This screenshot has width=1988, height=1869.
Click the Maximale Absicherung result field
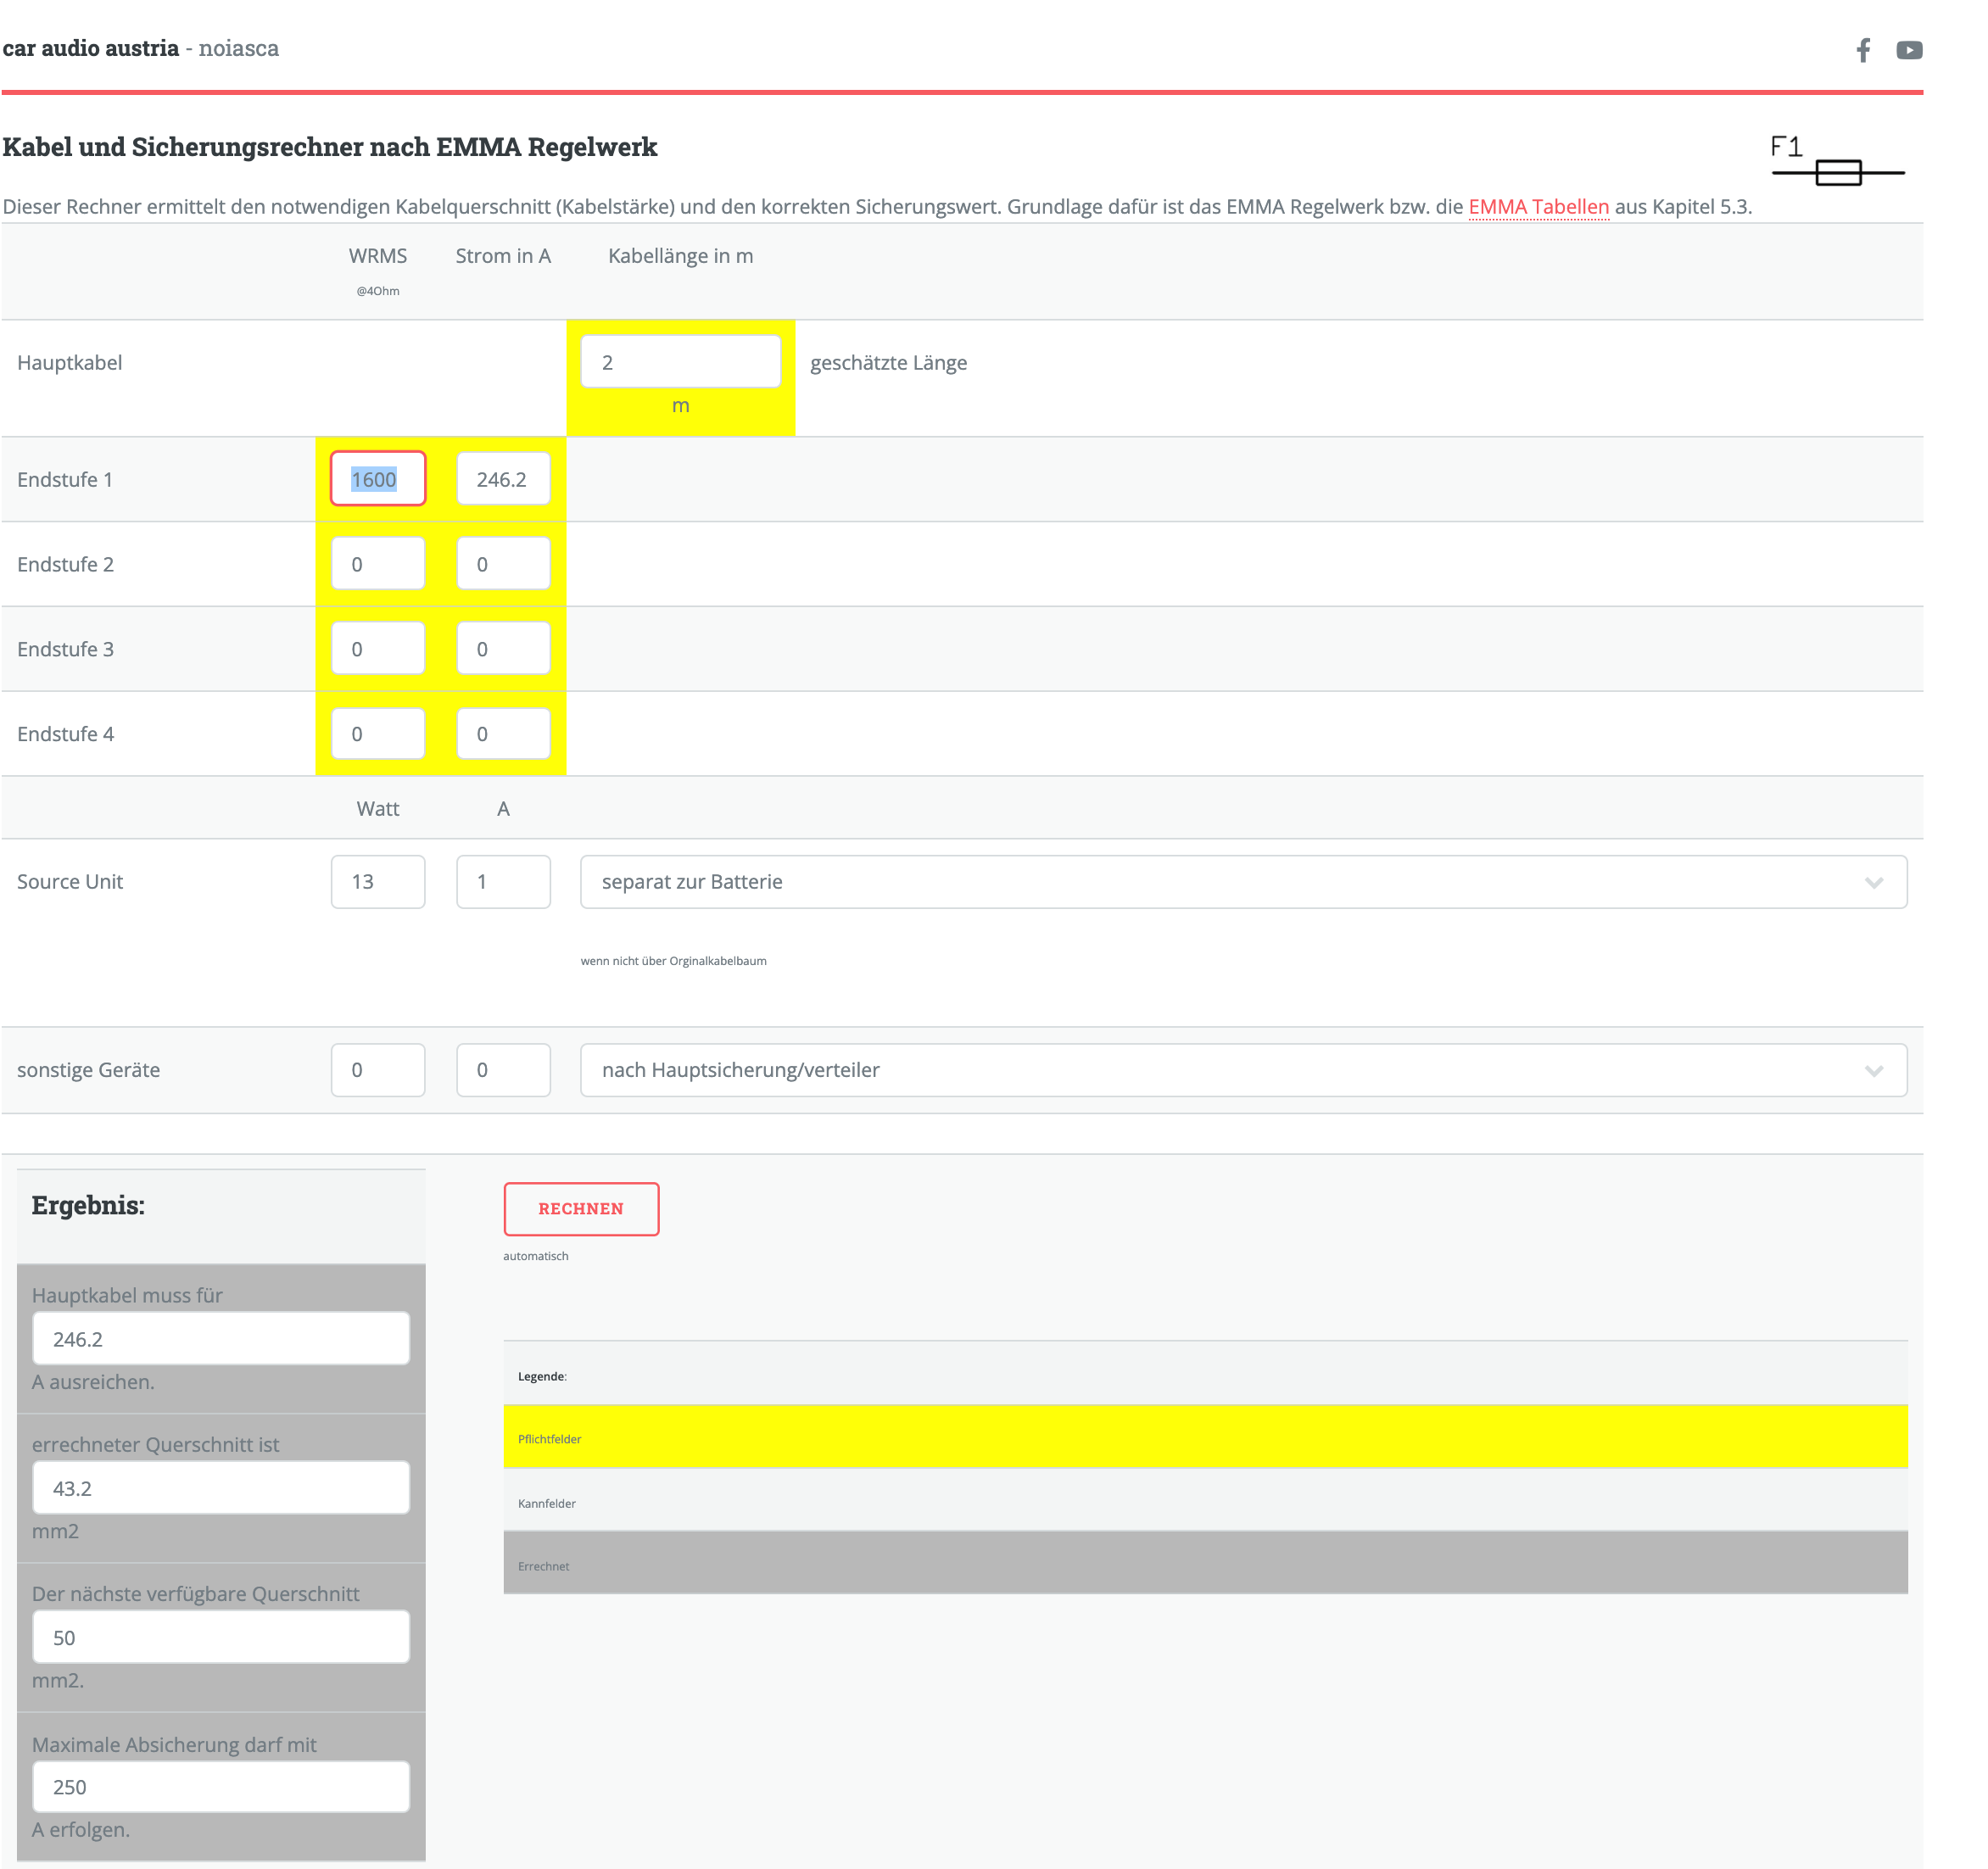[x=221, y=1787]
